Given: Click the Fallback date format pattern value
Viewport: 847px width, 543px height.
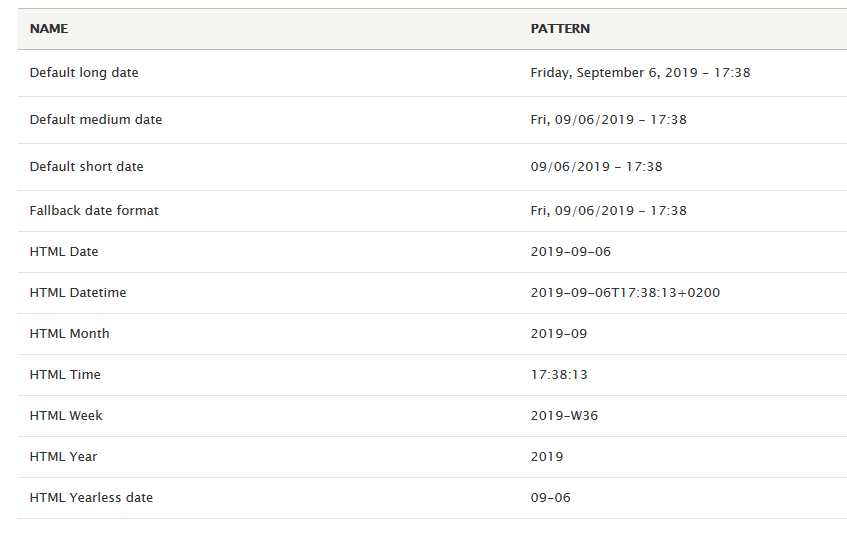Looking at the screenshot, I should point(608,211).
